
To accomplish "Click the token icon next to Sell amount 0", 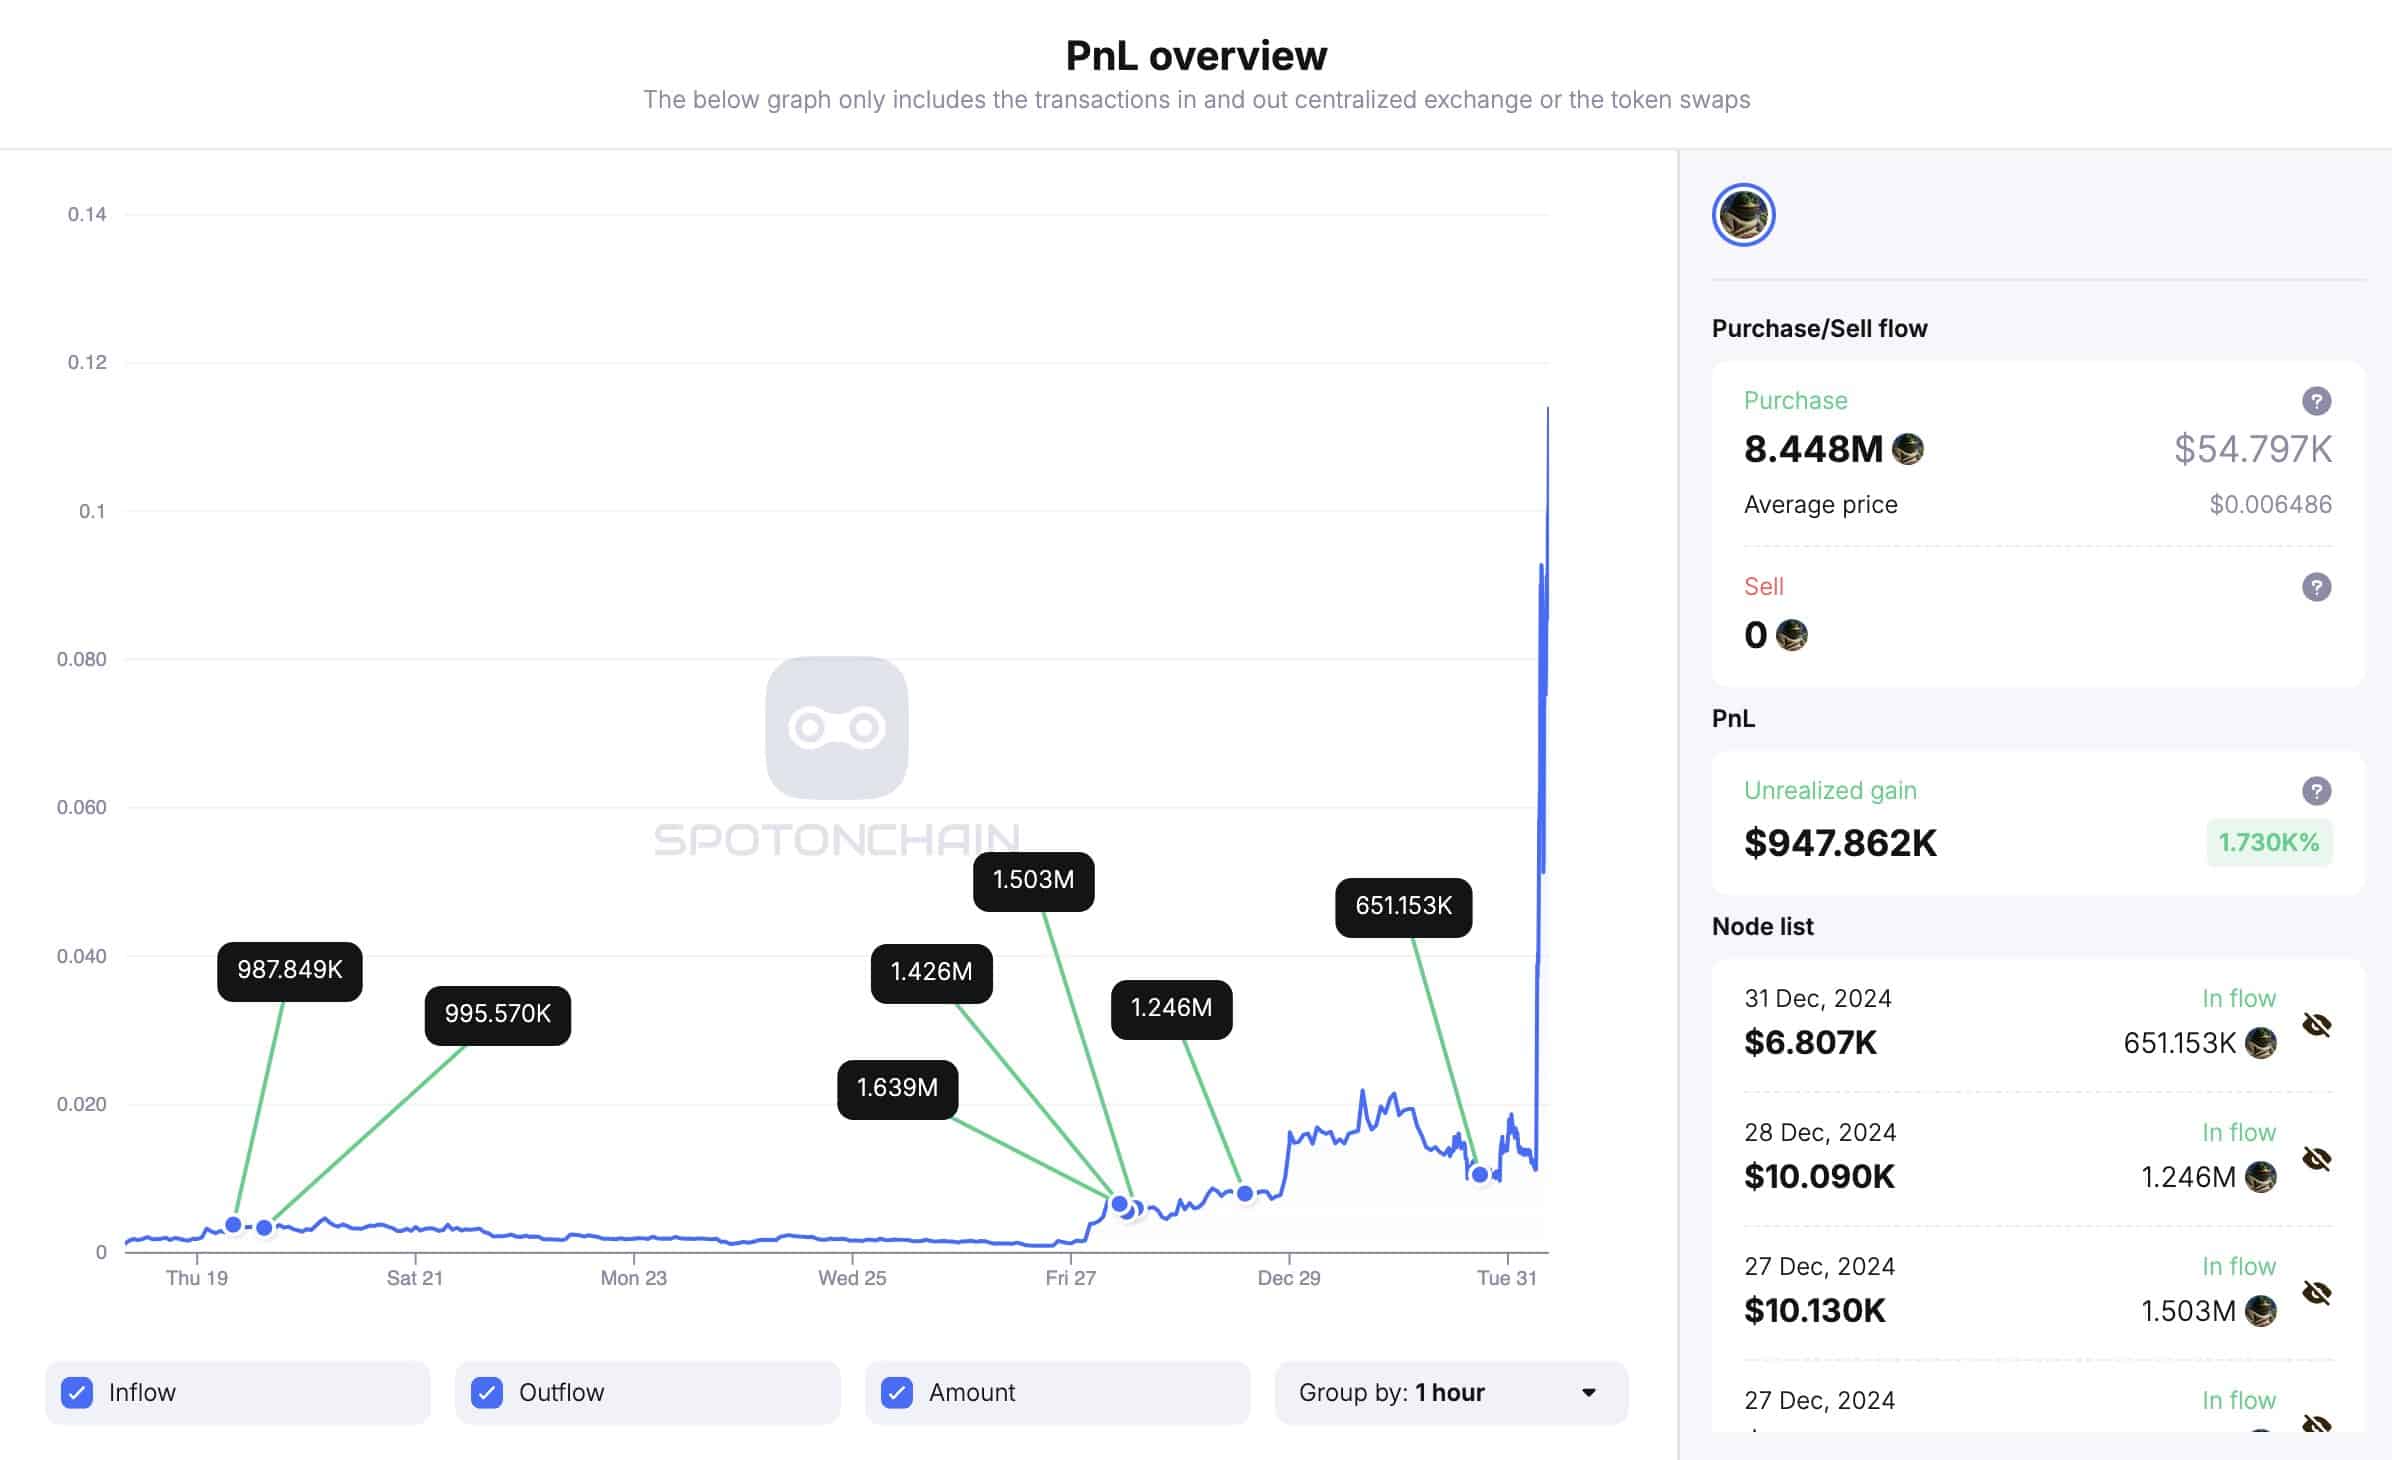I will (x=1793, y=636).
